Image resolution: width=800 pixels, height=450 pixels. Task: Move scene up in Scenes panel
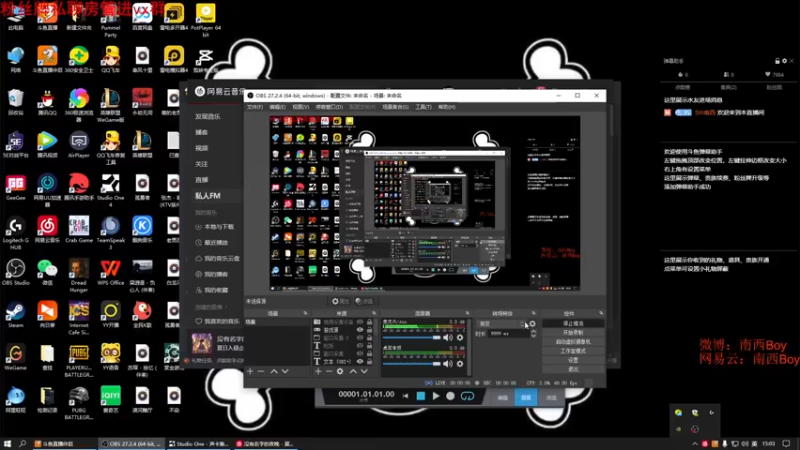click(274, 371)
